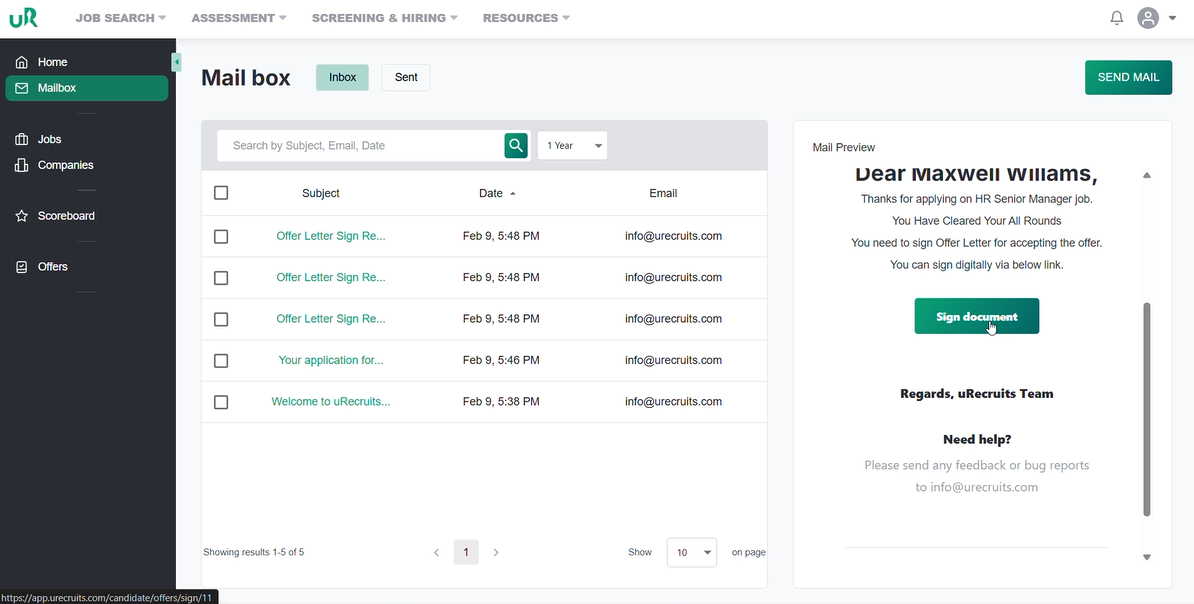Toggle the select-all checkbox in header
The image size is (1194, 604).
[221, 193]
